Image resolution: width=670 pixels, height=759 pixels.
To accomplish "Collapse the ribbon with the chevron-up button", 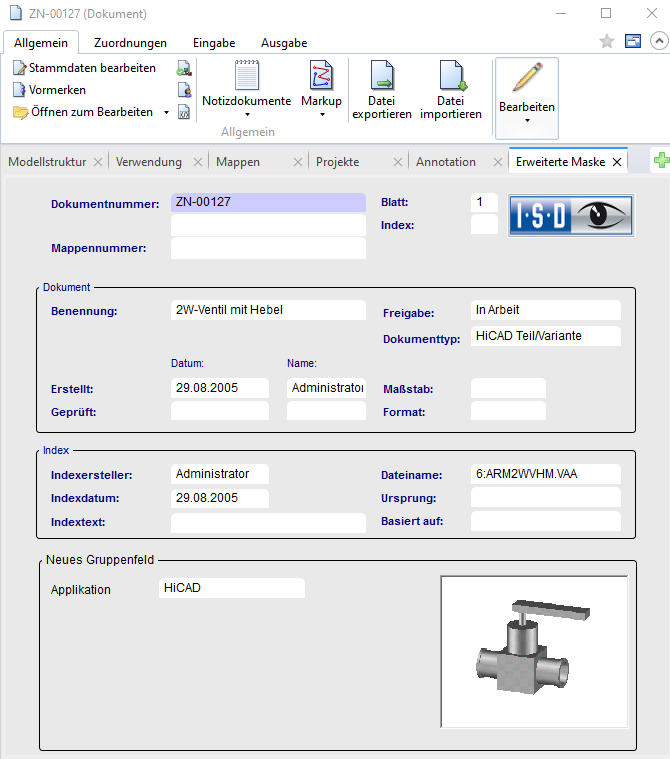I will [x=658, y=41].
